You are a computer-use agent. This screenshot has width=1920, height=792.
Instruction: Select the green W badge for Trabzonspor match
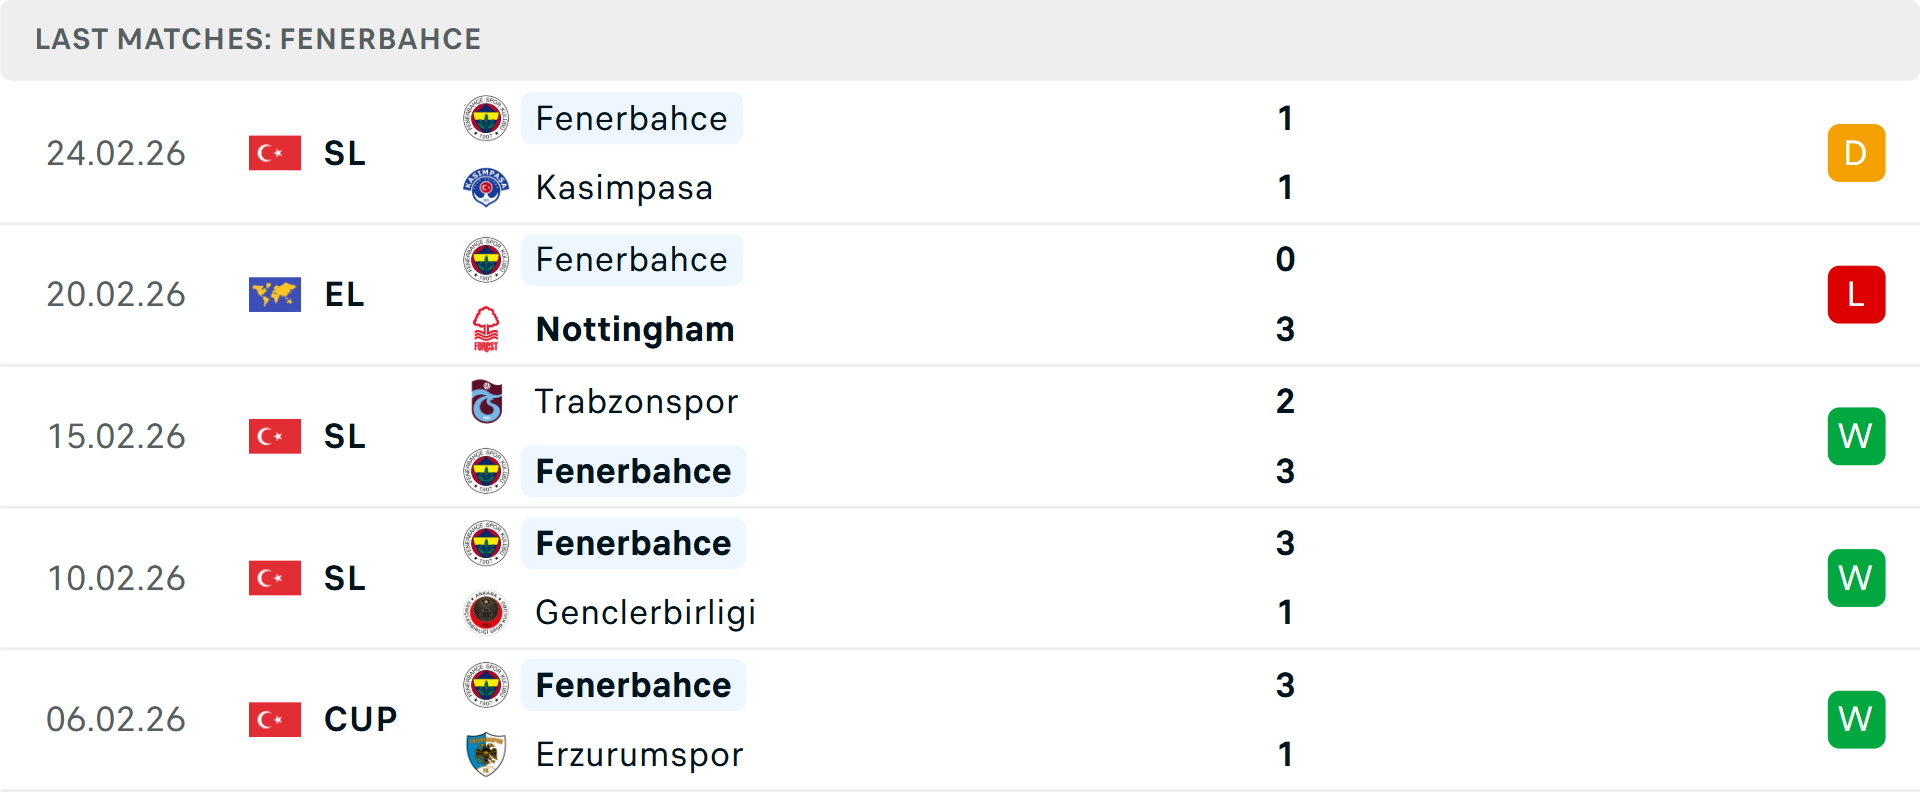[x=1856, y=436]
